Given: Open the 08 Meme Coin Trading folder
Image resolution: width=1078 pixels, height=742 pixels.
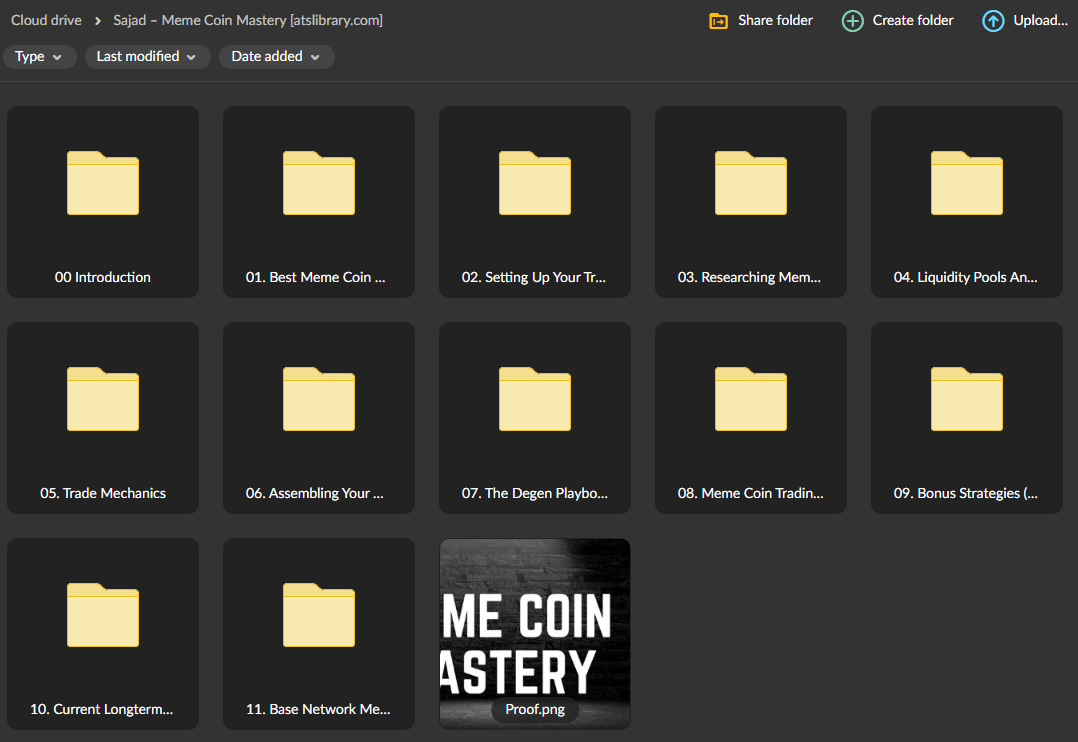Looking at the screenshot, I should point(750,400).
